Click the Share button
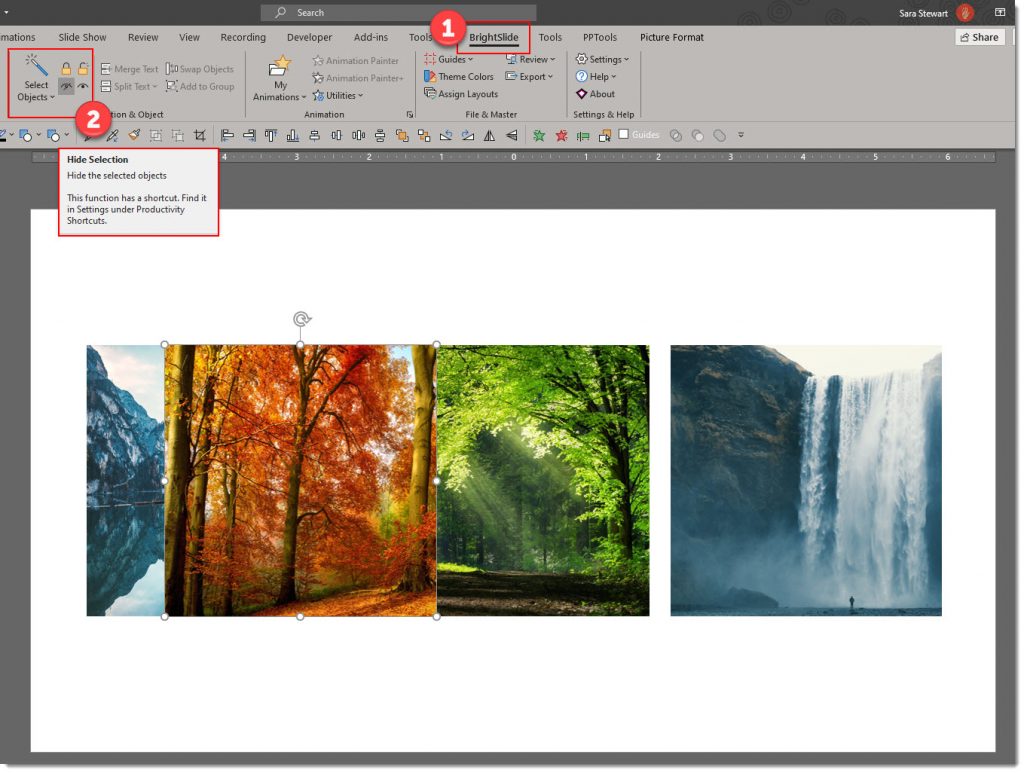This screenshot has width=1024, height=773. click(979, 37)
